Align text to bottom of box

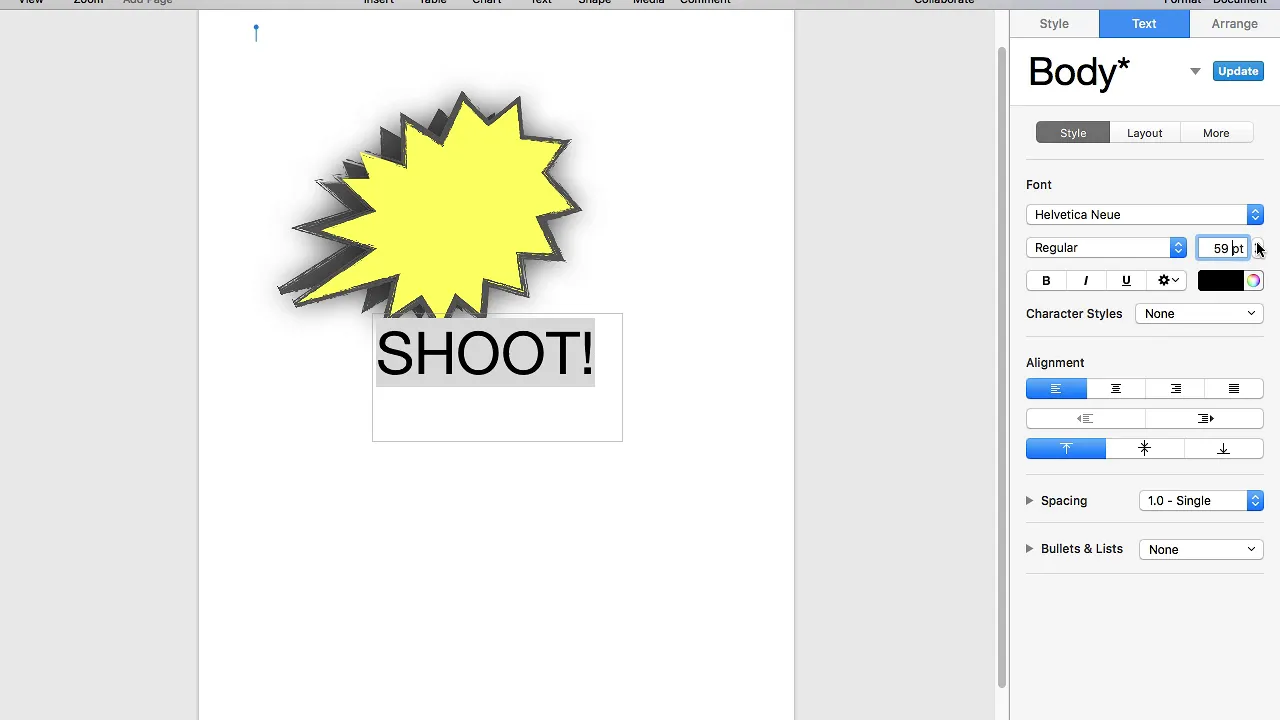pyautogui.click(x=1224, y=449)
